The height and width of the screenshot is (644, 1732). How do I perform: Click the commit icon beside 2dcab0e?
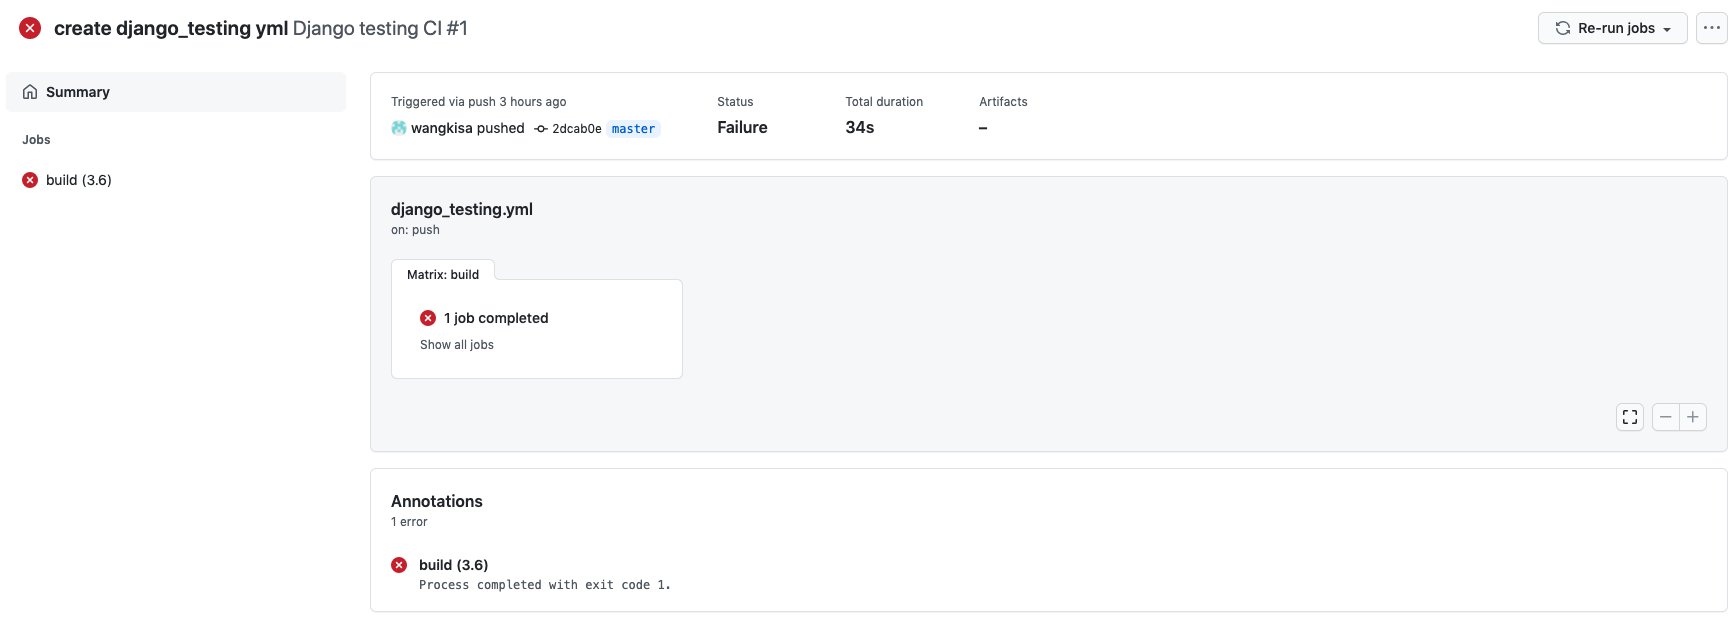tap(541, 128)
